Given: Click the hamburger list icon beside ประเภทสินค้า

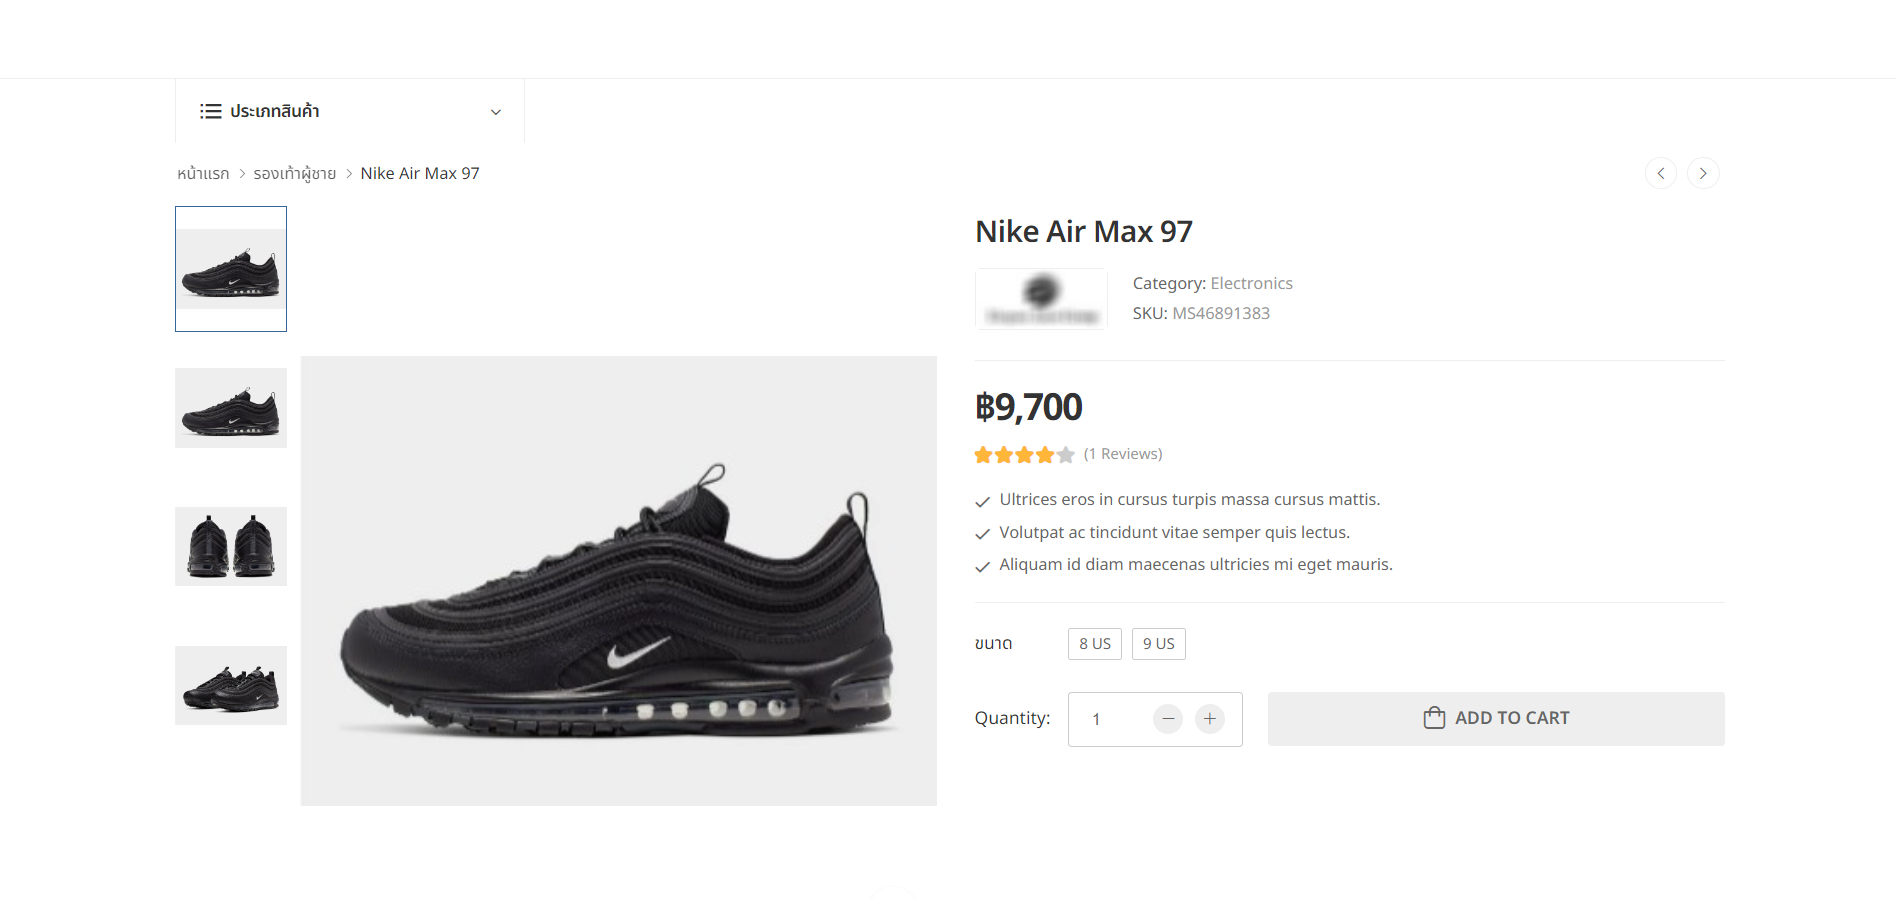Looking at the screenshot, I should pos(210,111).
